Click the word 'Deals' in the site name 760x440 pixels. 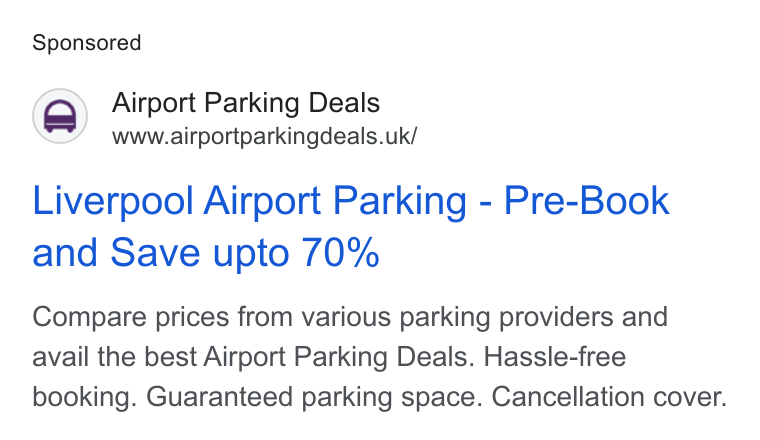(344, 103)
